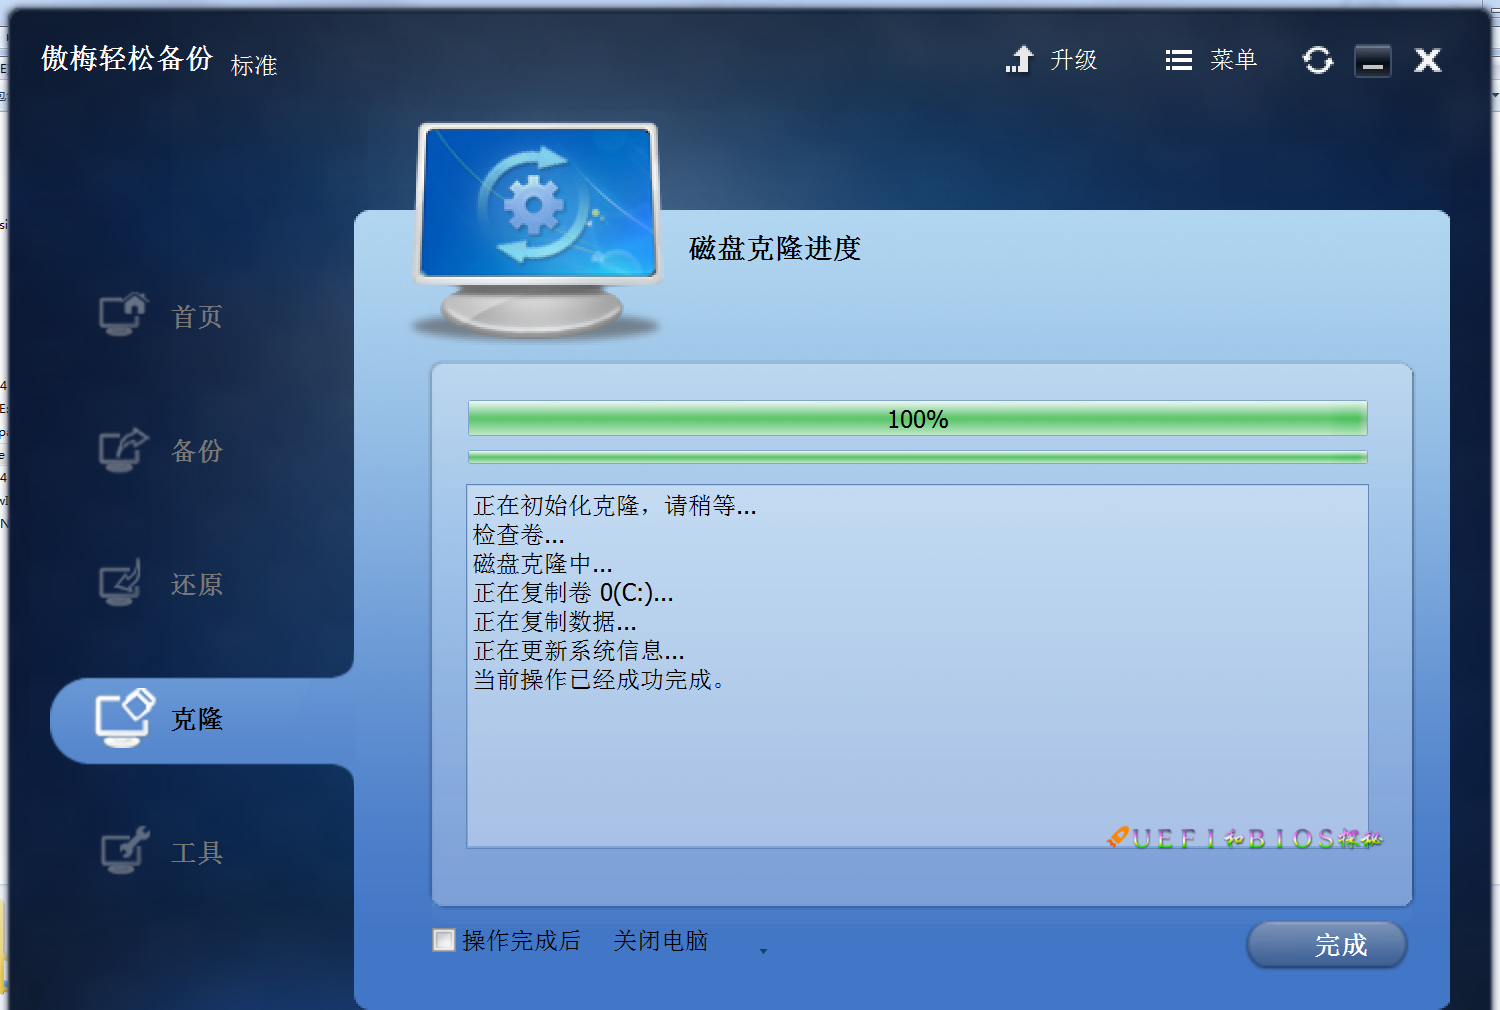The width and height of the screenshot is (1500, 1010).
Task: Open the menu list icon
Action: tap(1179, 61)
